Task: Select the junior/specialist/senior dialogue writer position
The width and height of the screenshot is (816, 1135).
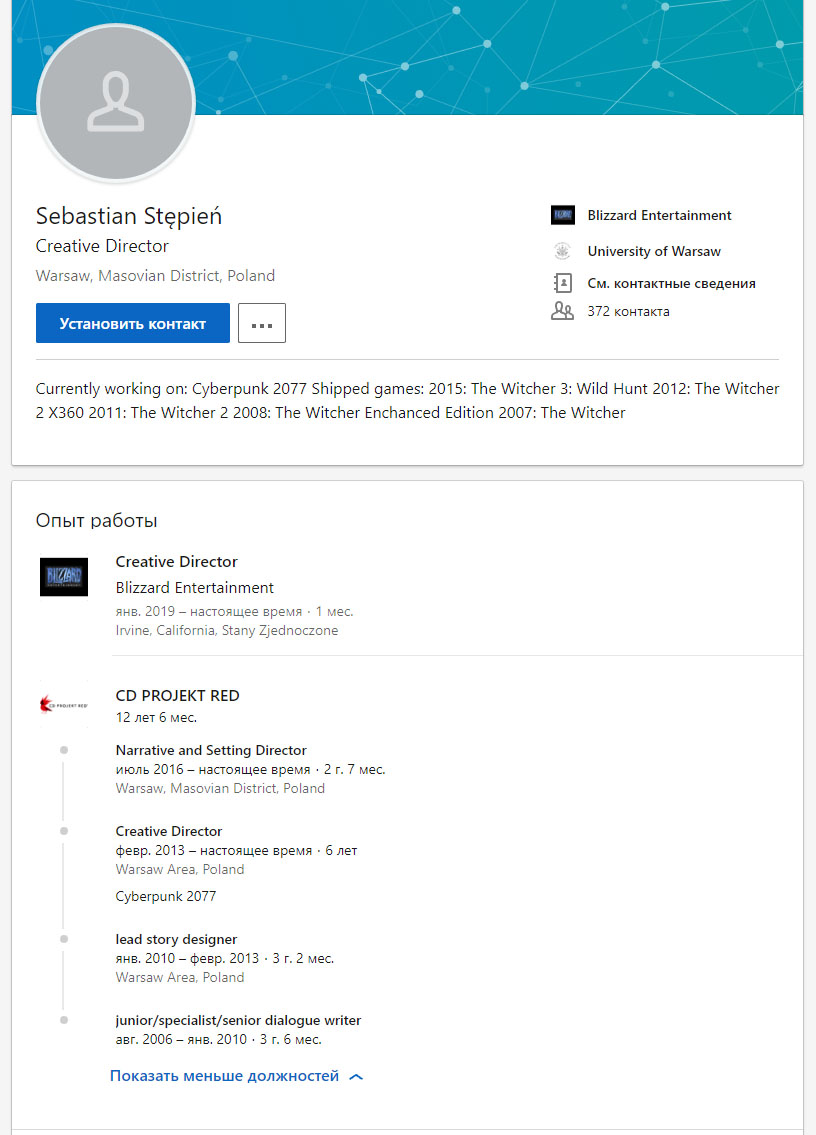Action: 238,1021
